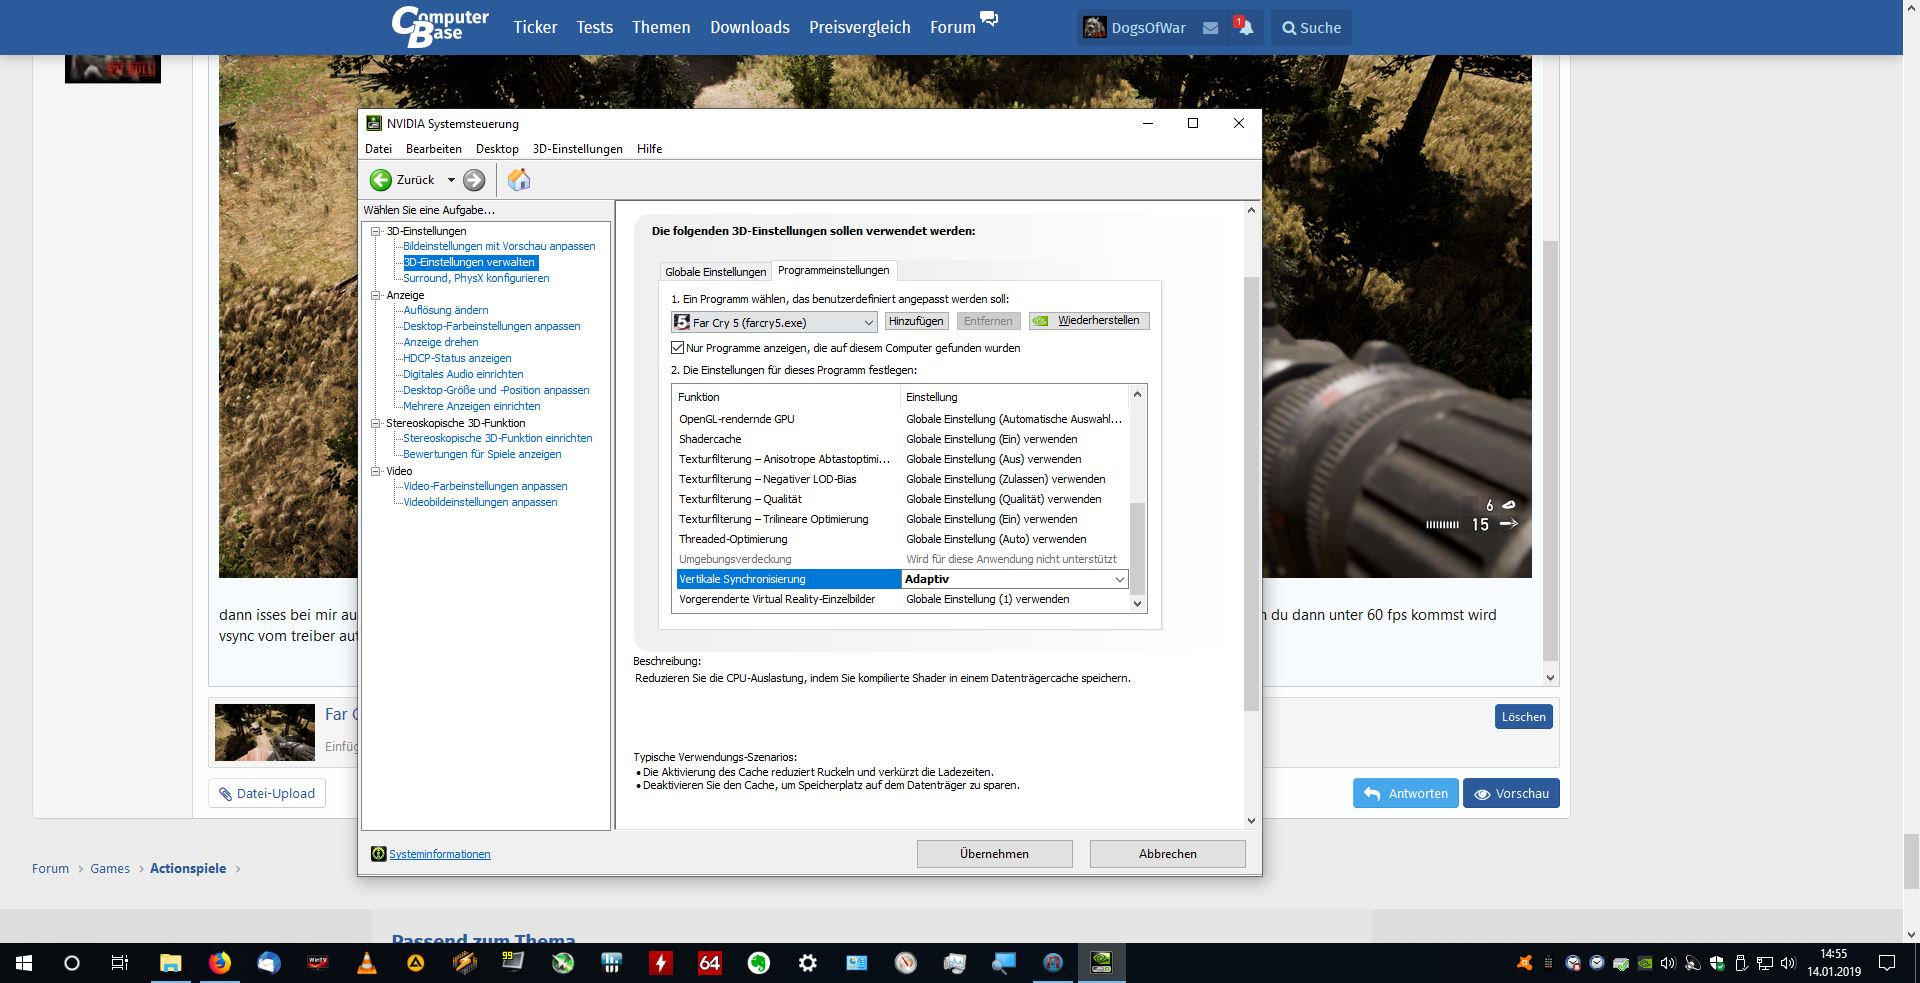
Task: Open Thunderbird from the taskbar
Action: pos(268,963)
